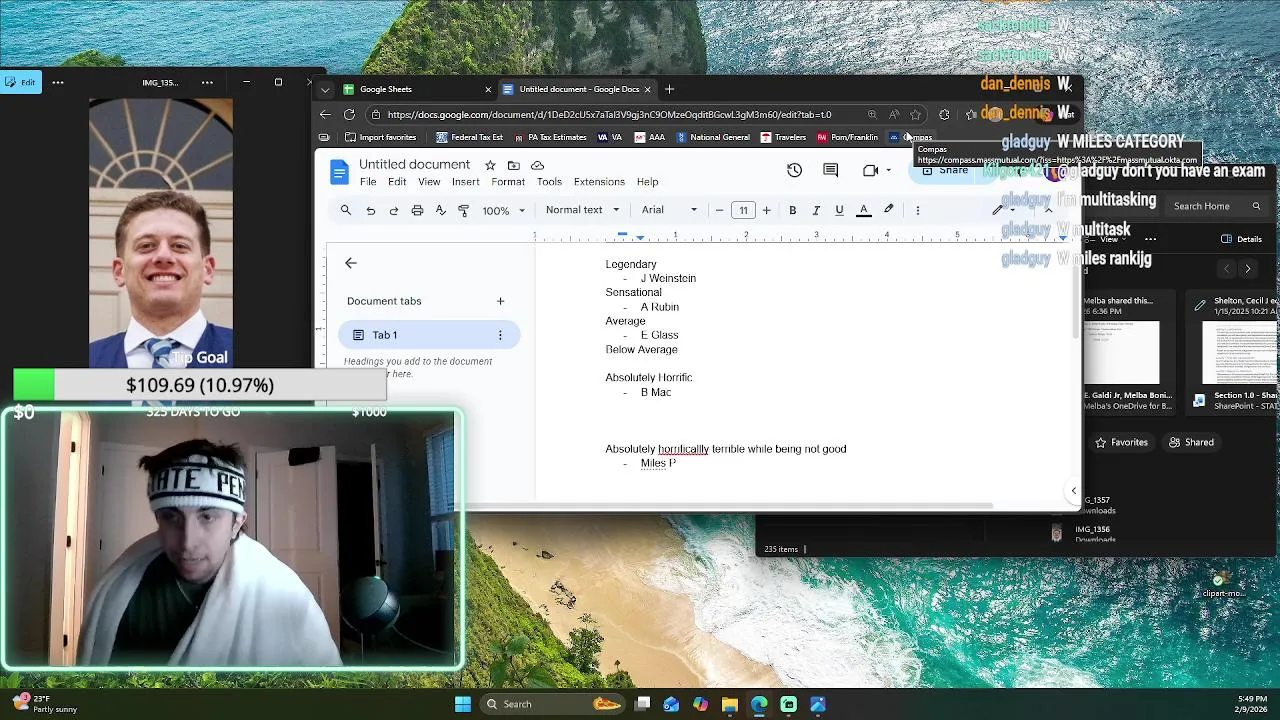This screenshot has width=1280, height=720.
Task: Check the cloud document status icon
Action: [x=537, y=165]
